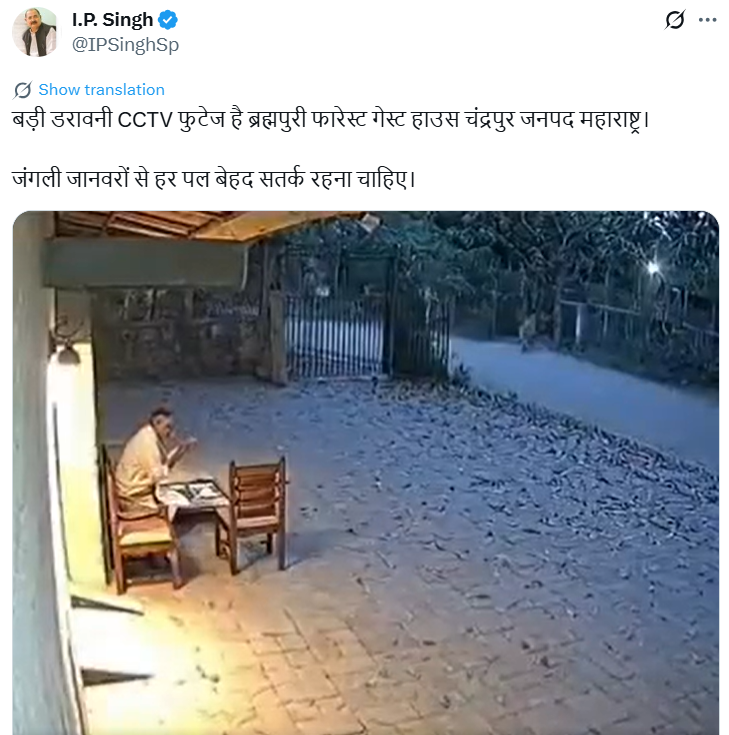
Task: Click the bright street light in video
Action: pyautogui.click(x=653, y=267)
